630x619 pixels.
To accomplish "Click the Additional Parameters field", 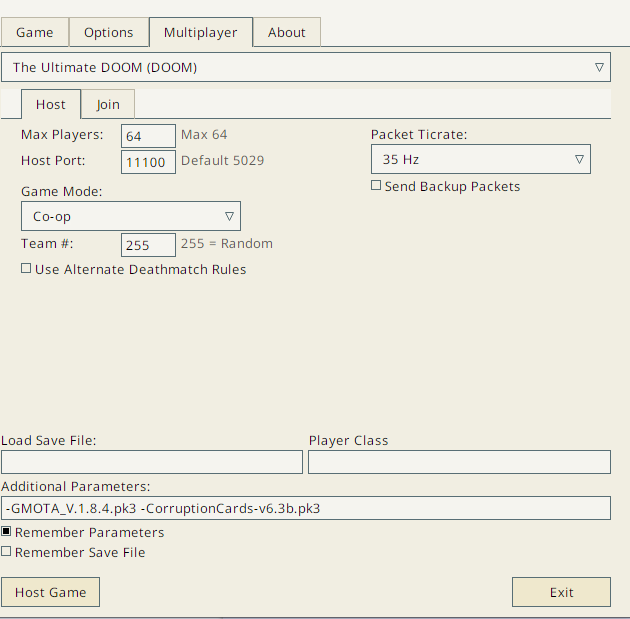I will [x=306, y=508].
